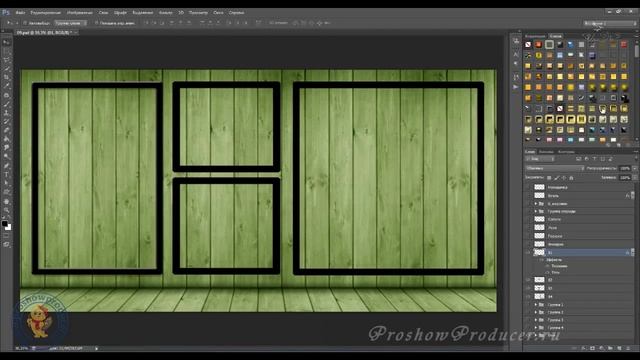640x360 pixels.
Task: Expand the Группа 1 folder
Action: point(536,304)
